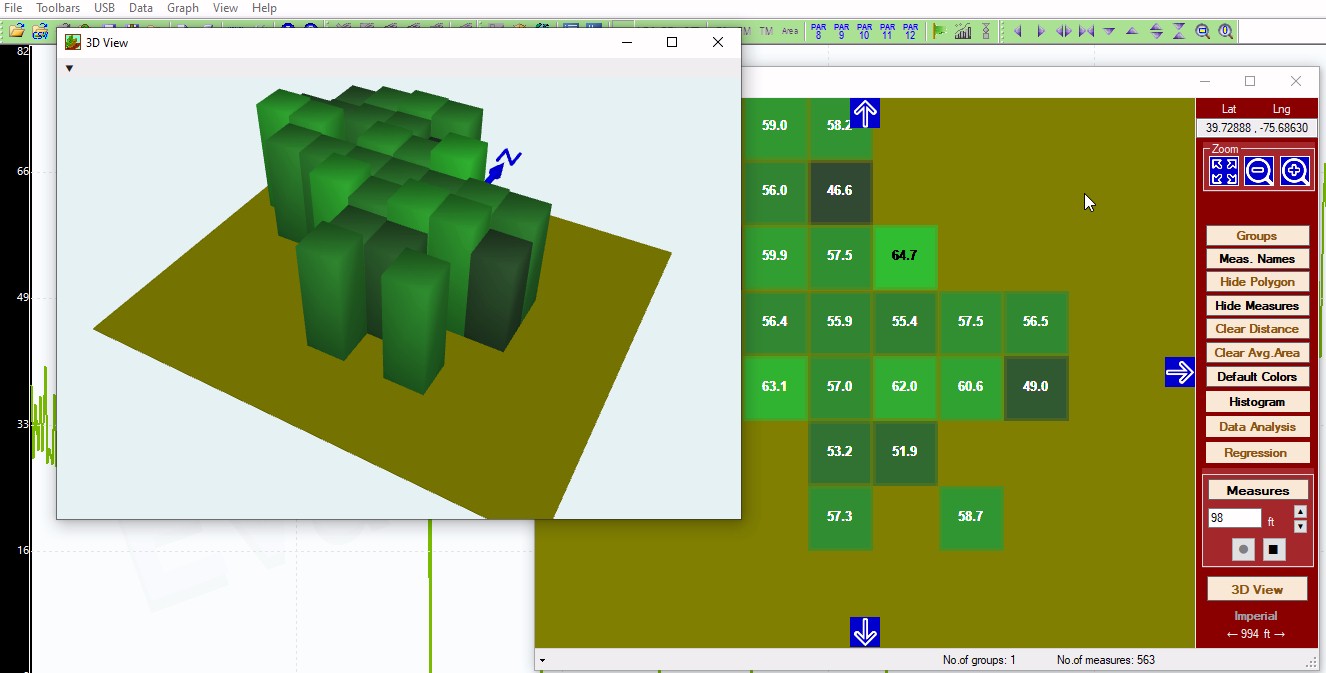Click the green flag toolbar icon
The width and height of the screenshot is (1326, 673).
(938, 31)
